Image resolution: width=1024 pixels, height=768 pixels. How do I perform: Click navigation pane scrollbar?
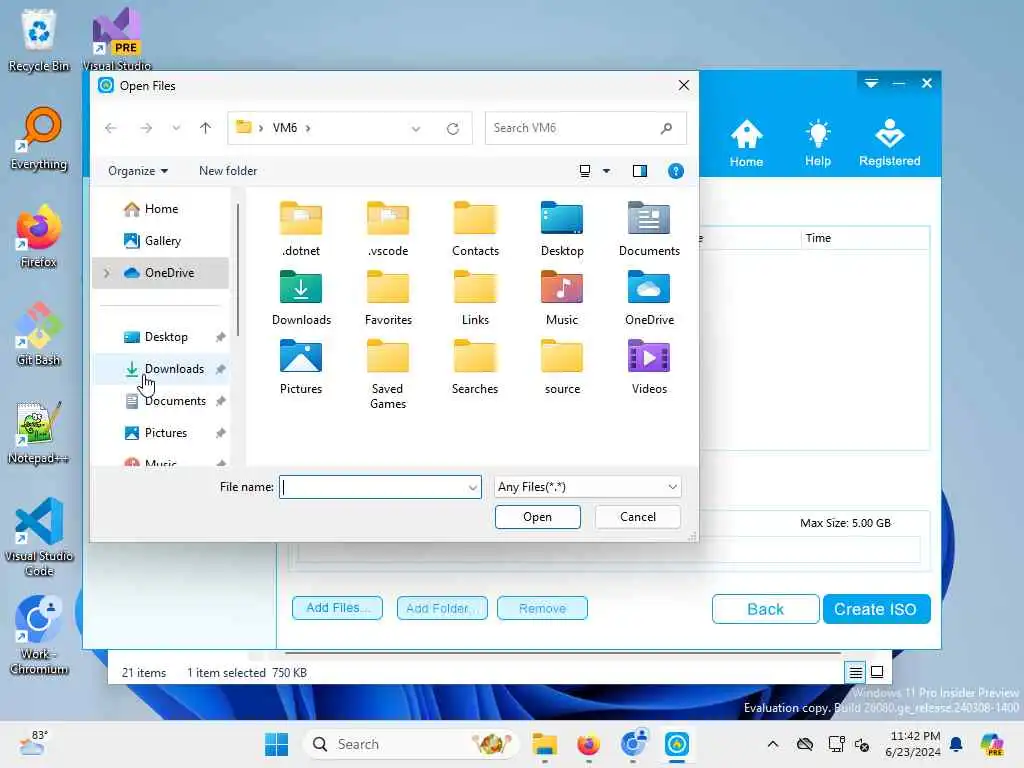click(238, 271)
